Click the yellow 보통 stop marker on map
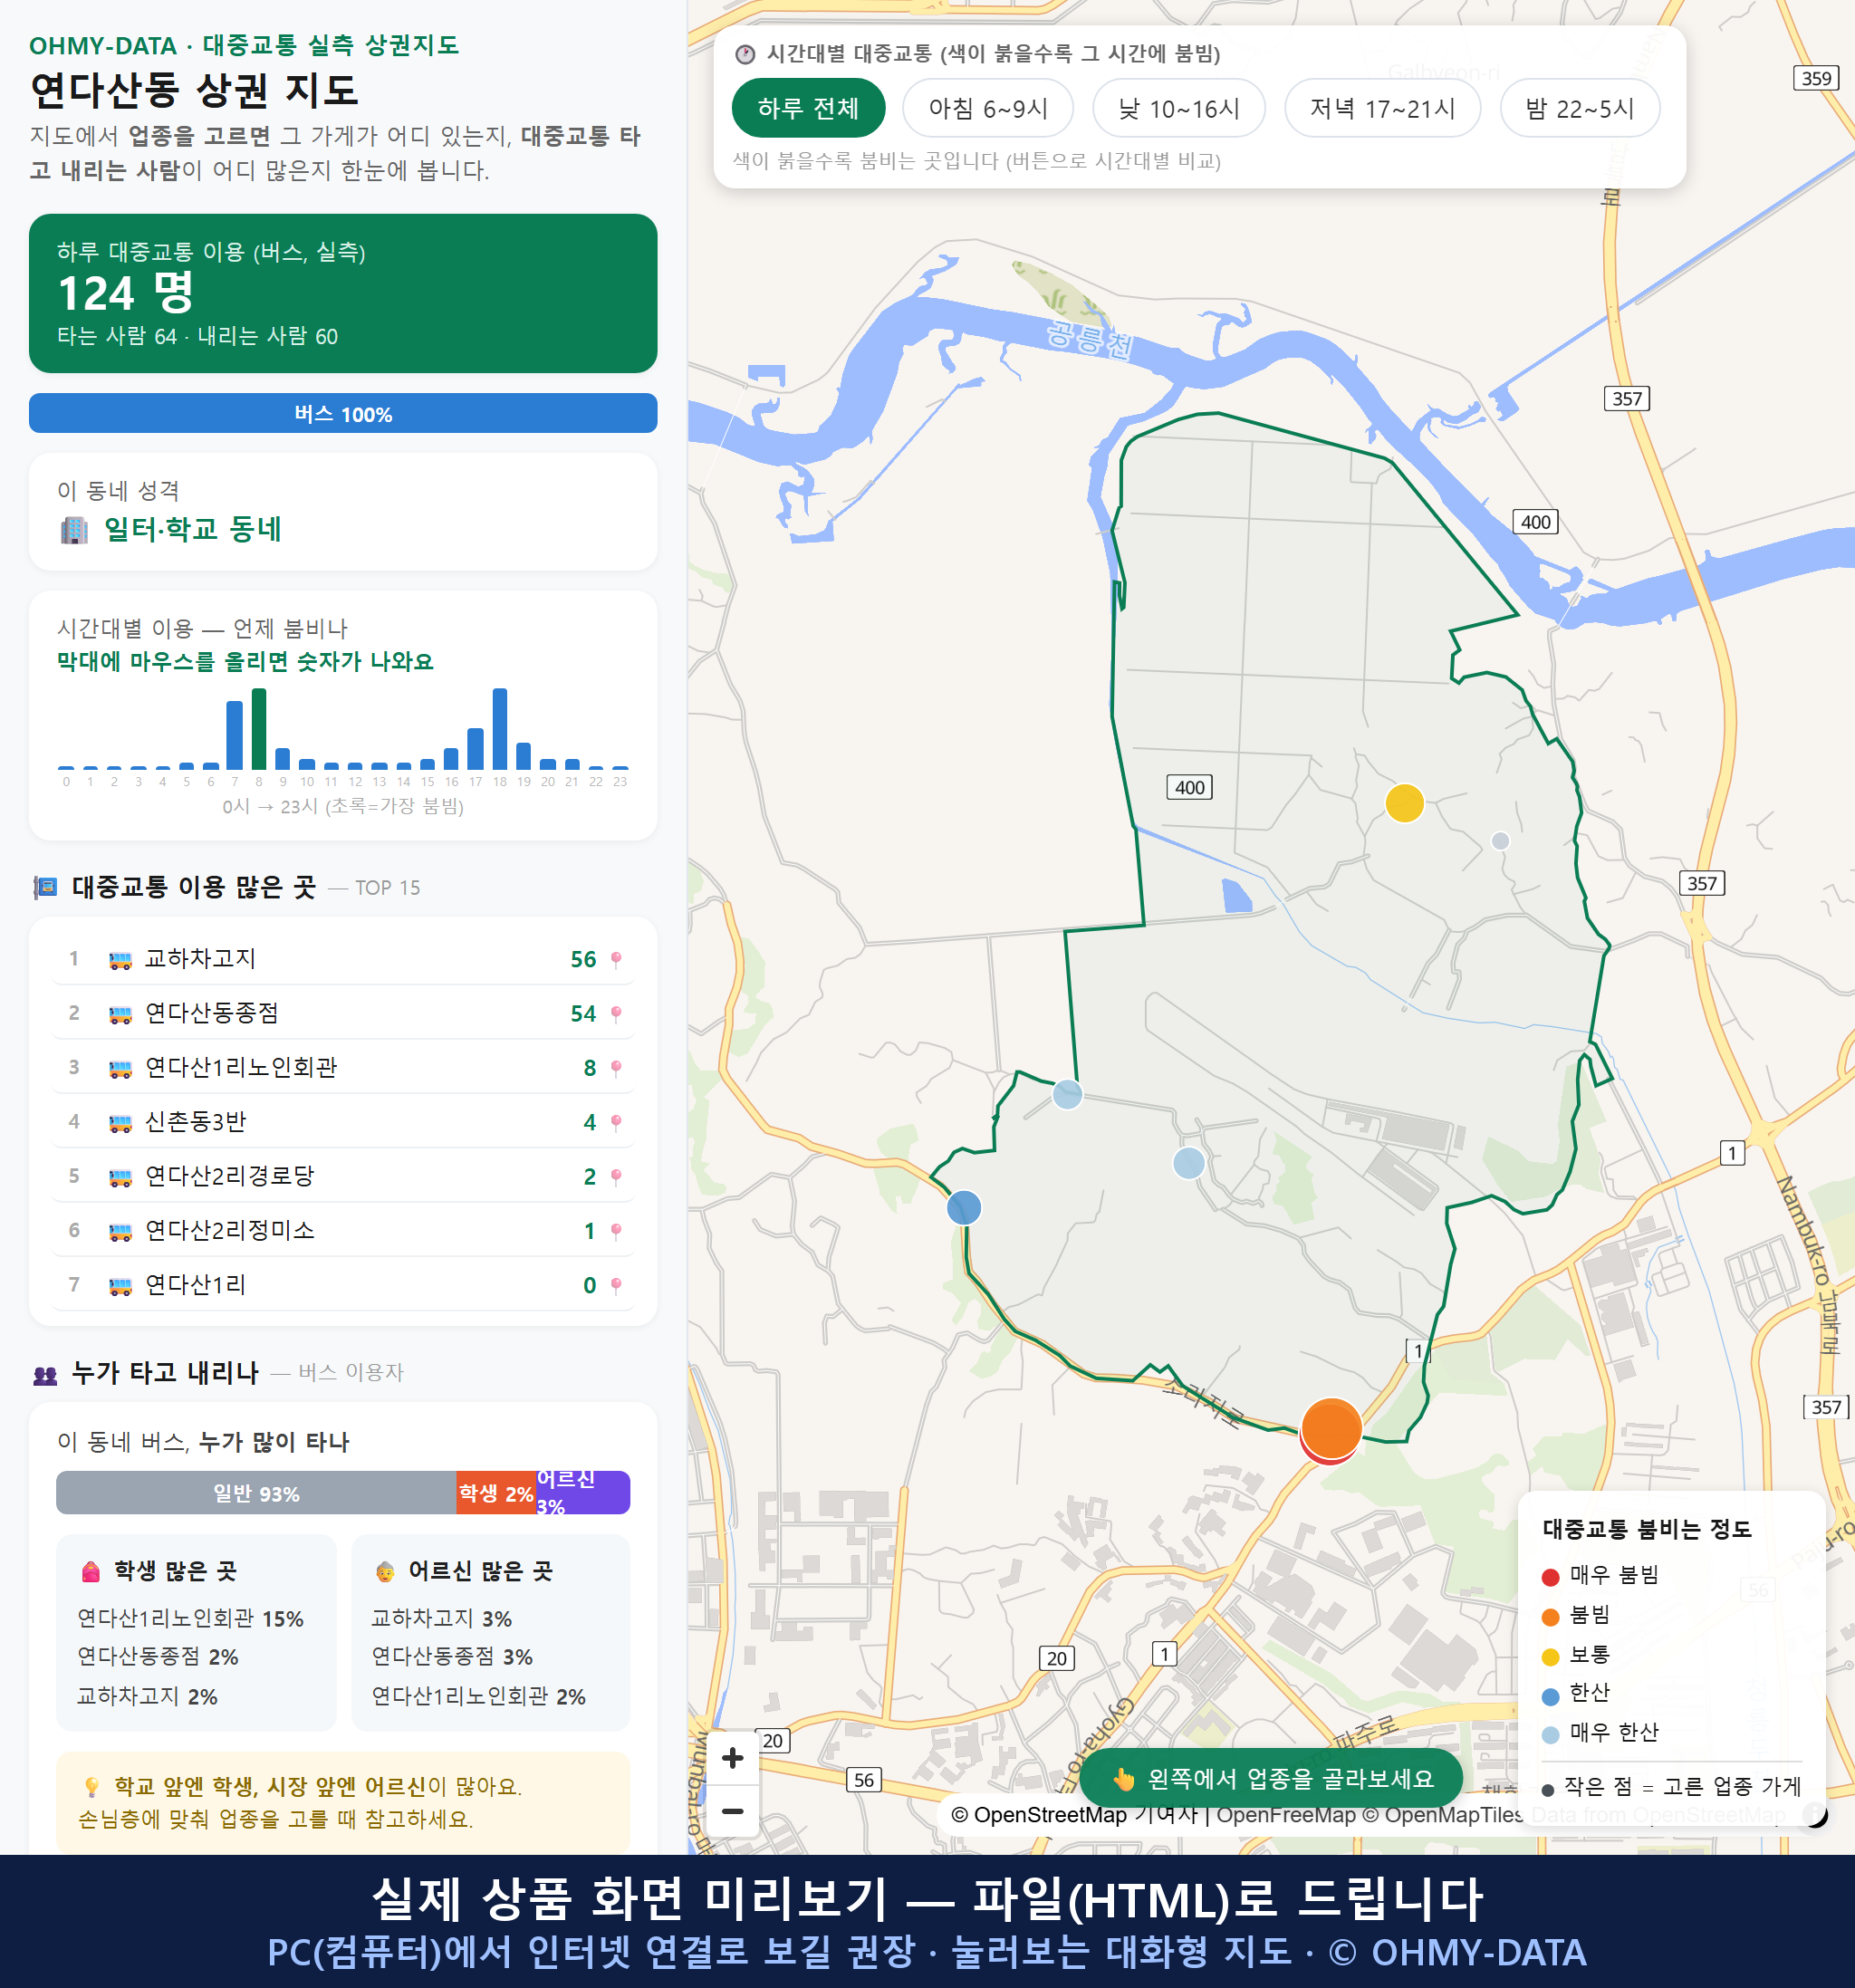The width and height of the screenshot is (1855, 1988). click(x=1404, y=803)
